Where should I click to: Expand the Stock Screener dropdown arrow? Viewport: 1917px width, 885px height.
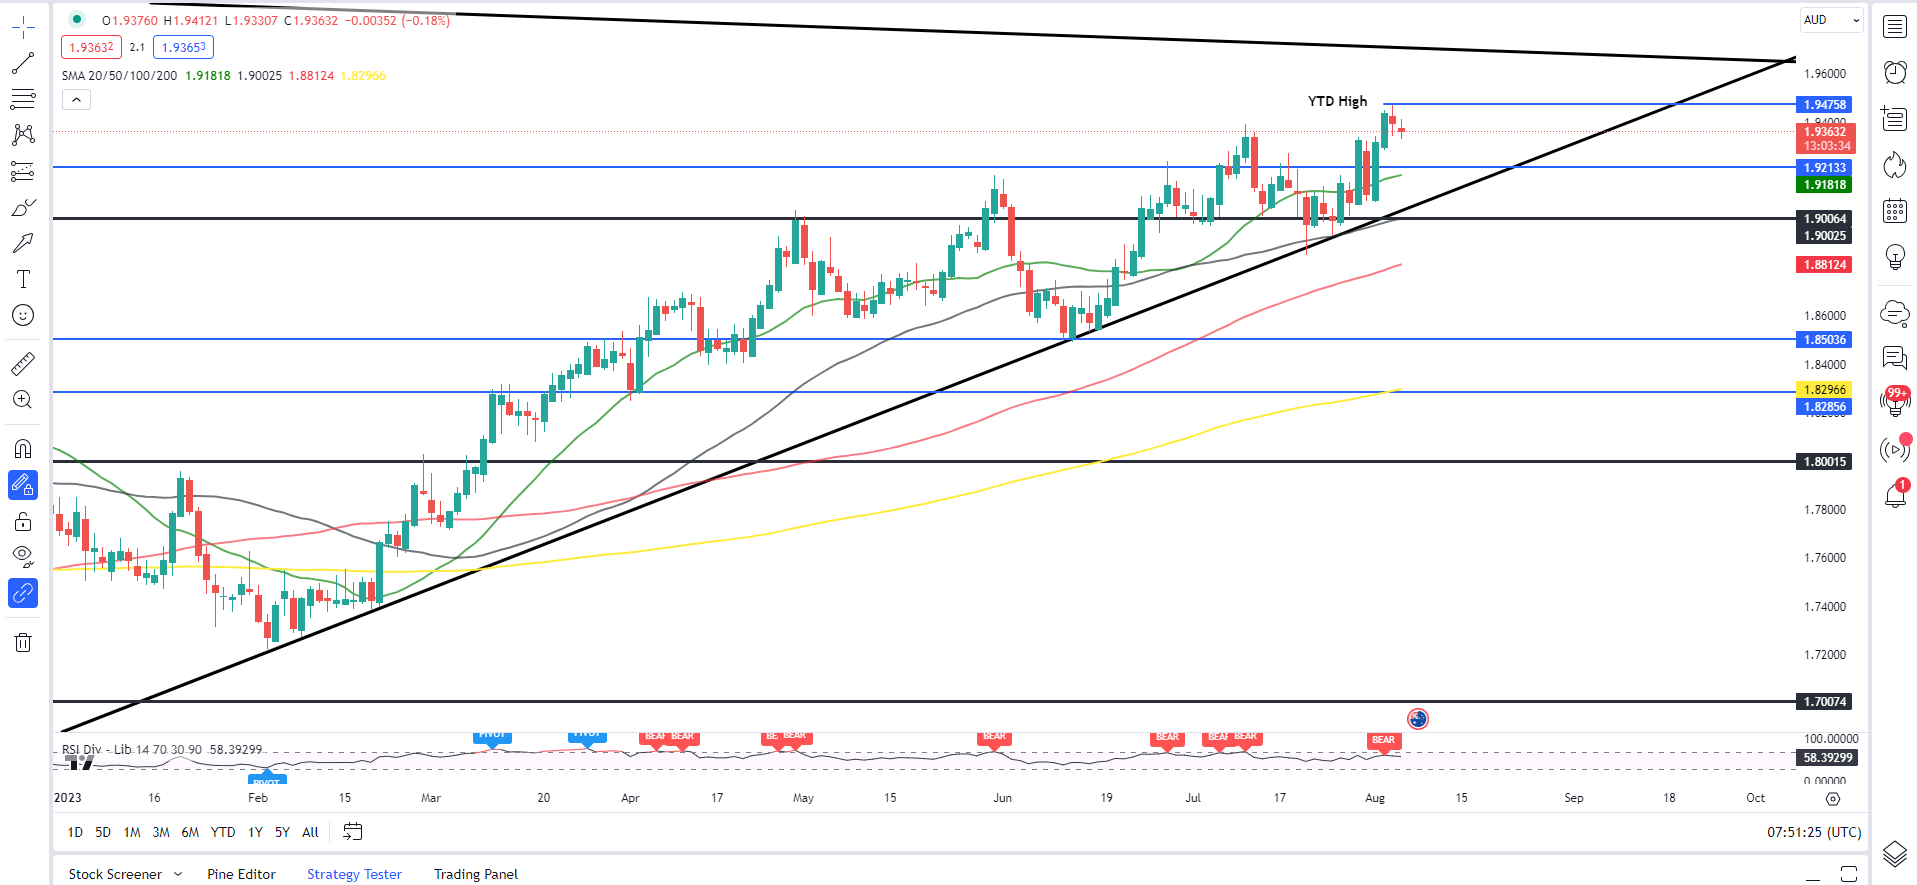tap(178, 874)
